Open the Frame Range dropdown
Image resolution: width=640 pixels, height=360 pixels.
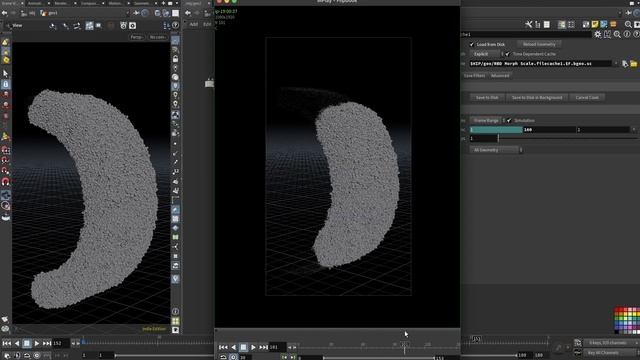coord(487,120)
